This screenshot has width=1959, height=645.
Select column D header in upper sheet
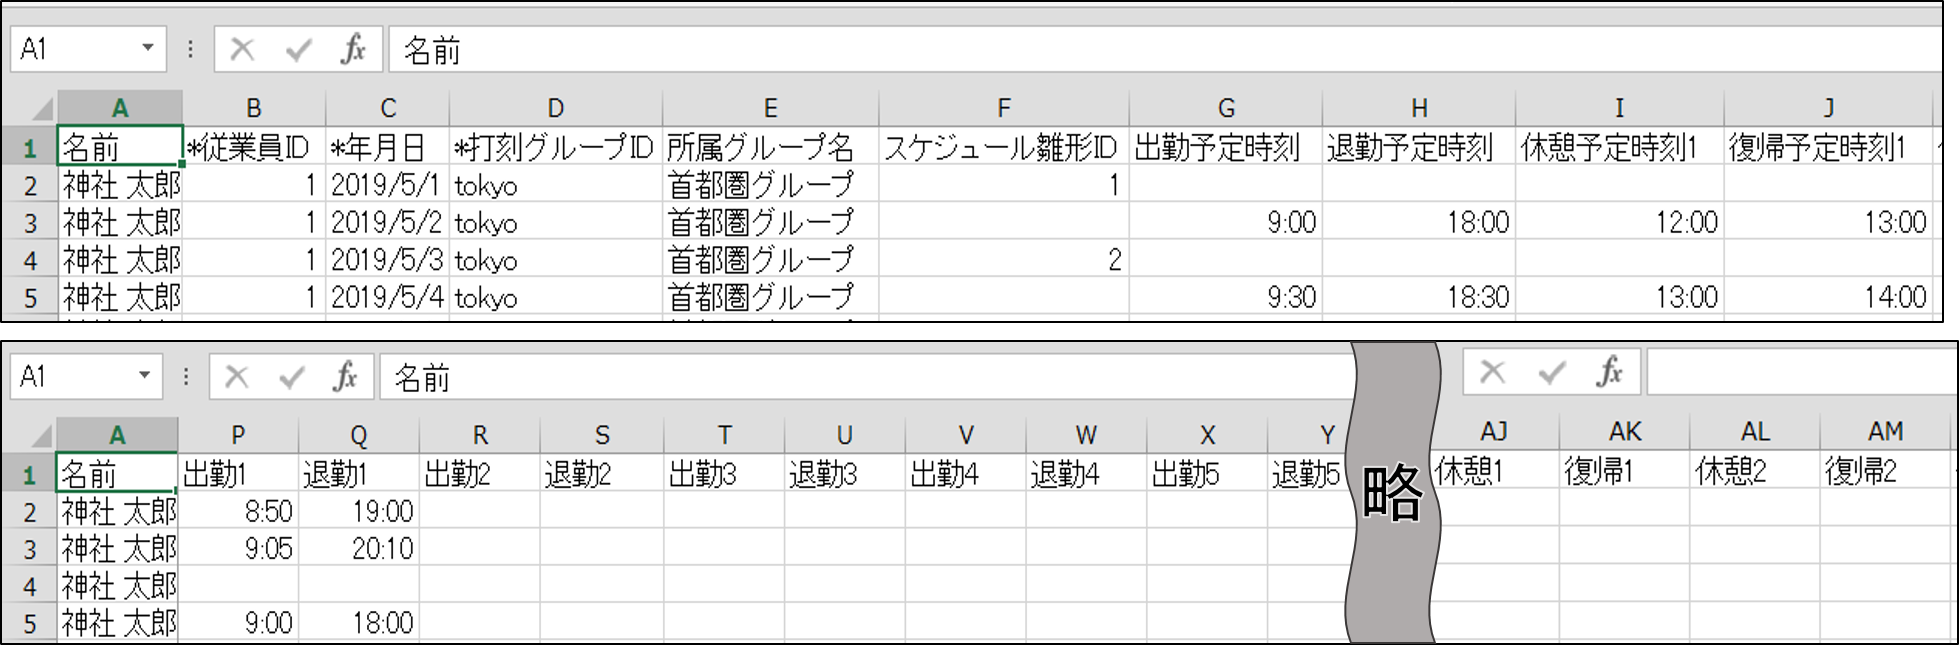click(556, 108)
